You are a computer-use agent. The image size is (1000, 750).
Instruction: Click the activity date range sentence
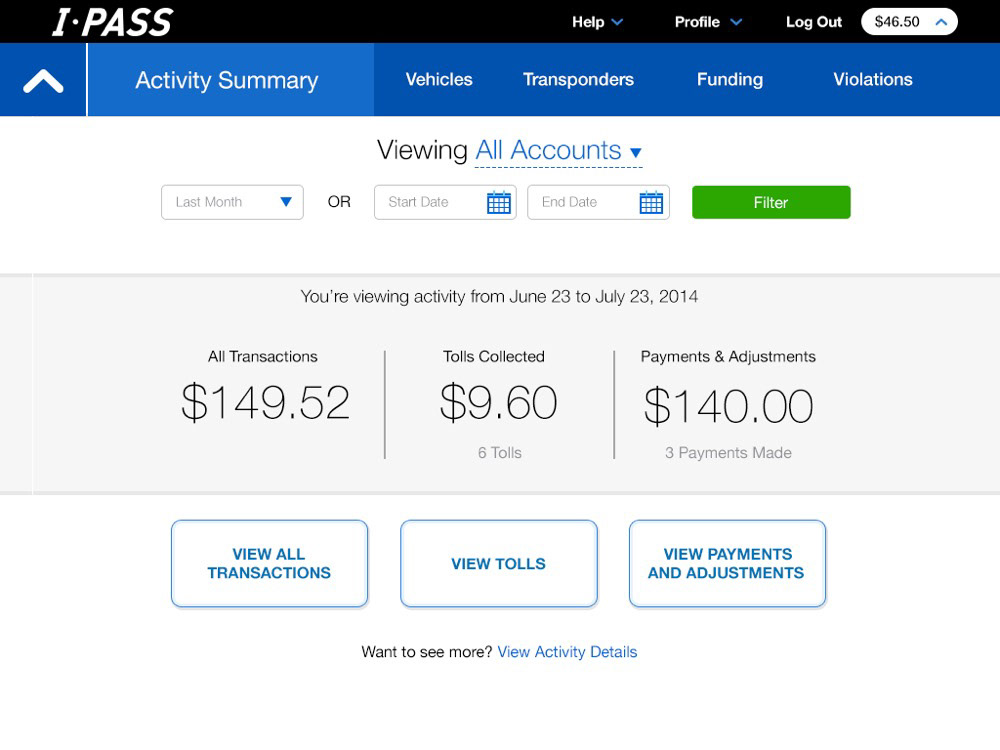[499, 297]
